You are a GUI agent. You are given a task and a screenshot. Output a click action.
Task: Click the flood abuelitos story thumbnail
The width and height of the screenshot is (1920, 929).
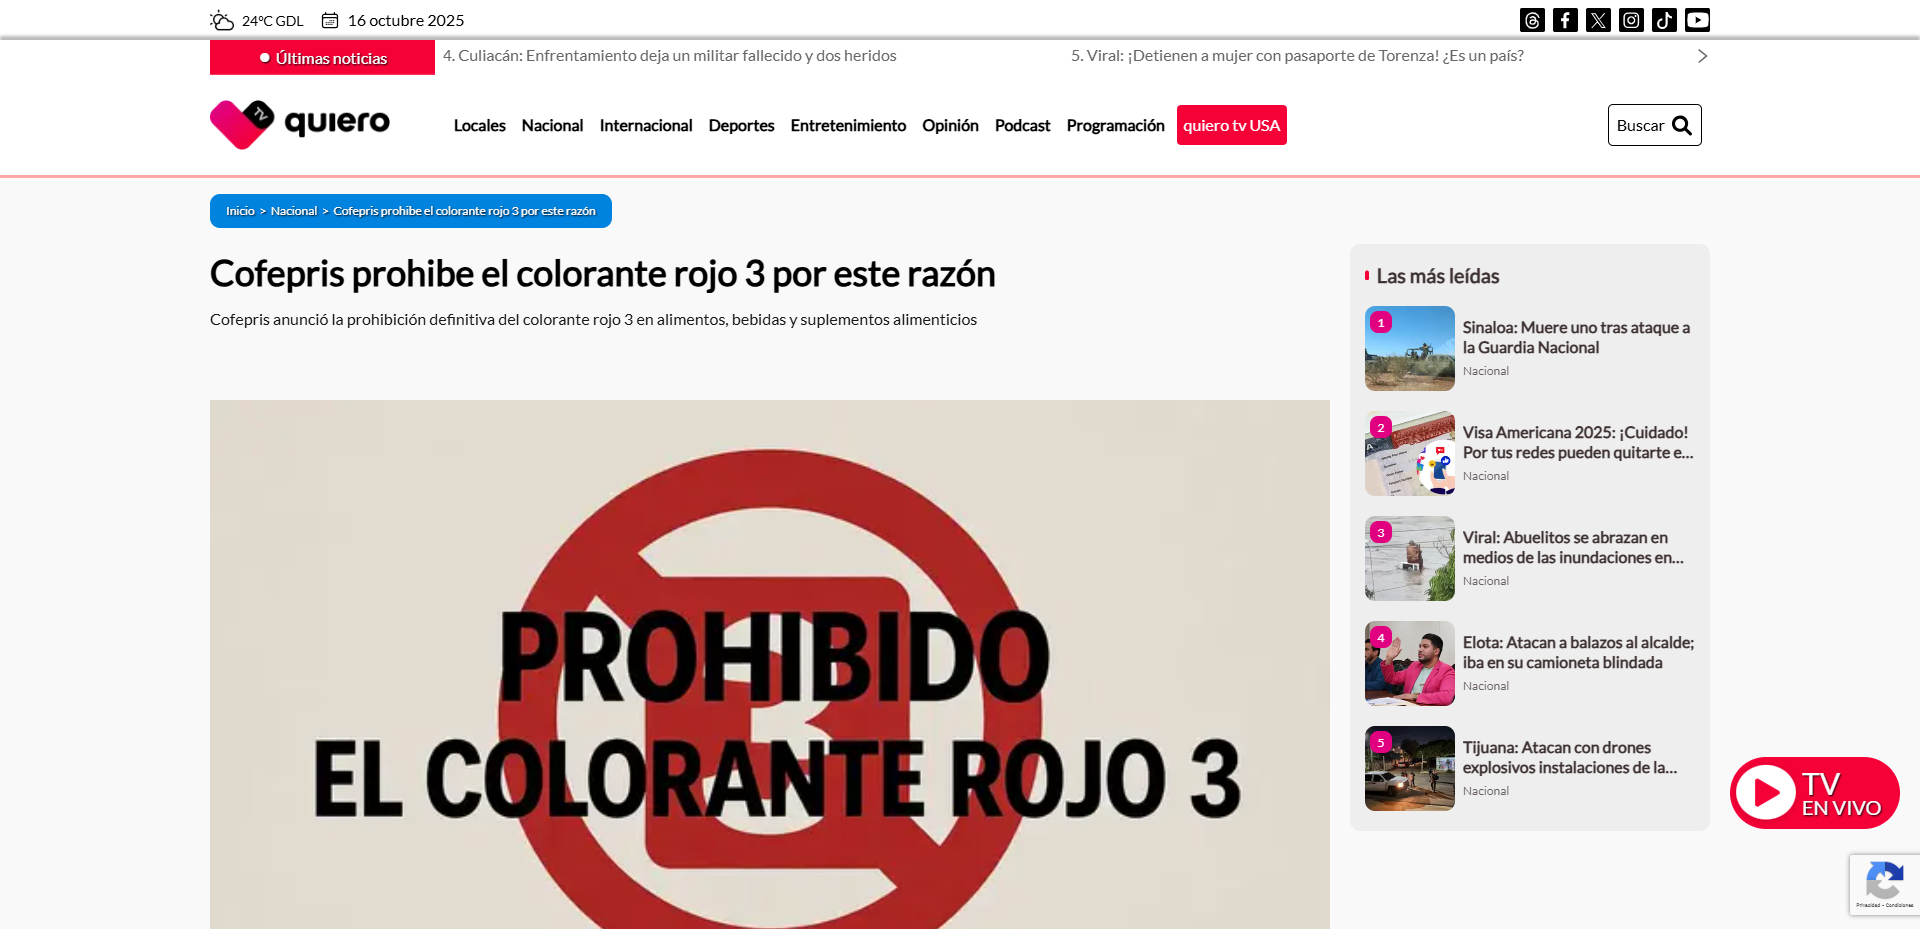tap(1410, 558)
